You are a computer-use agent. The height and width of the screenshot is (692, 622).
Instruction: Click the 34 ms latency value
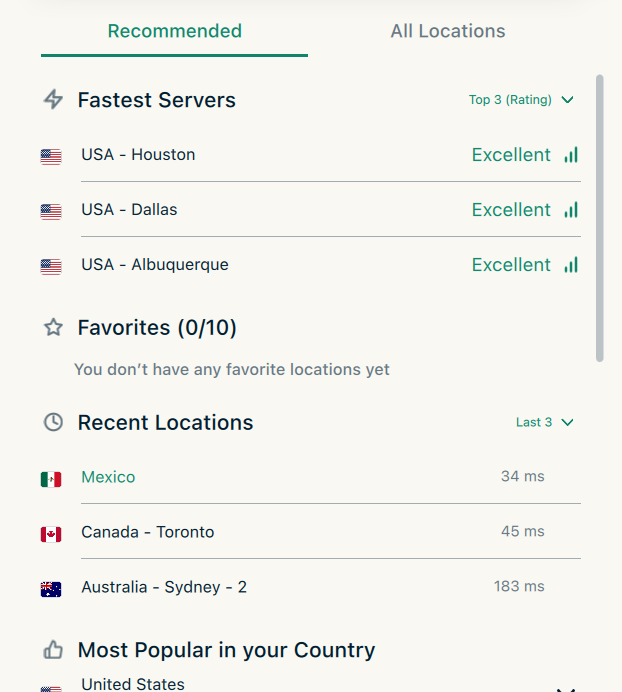523,477
